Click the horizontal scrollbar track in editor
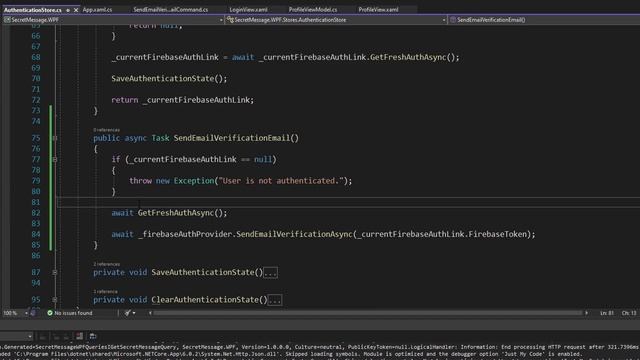640x360 pixels. [x=368, y=313]
